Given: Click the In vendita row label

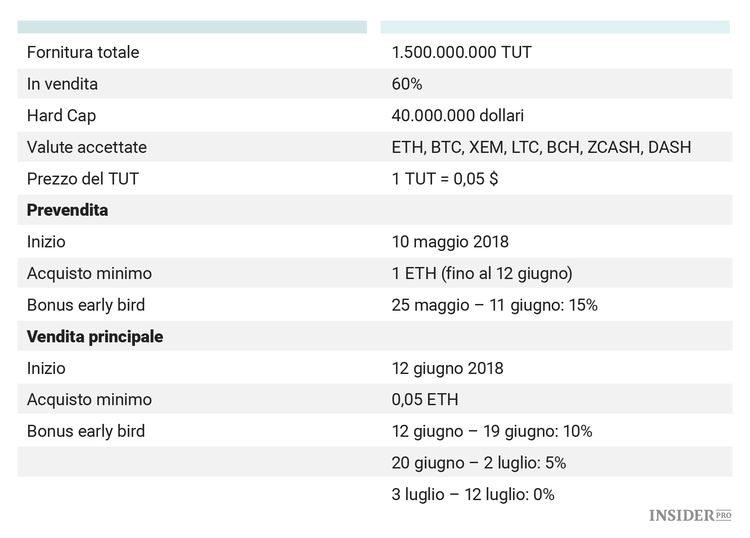Looking at the screenshot, I should click(x=62, y=84).
